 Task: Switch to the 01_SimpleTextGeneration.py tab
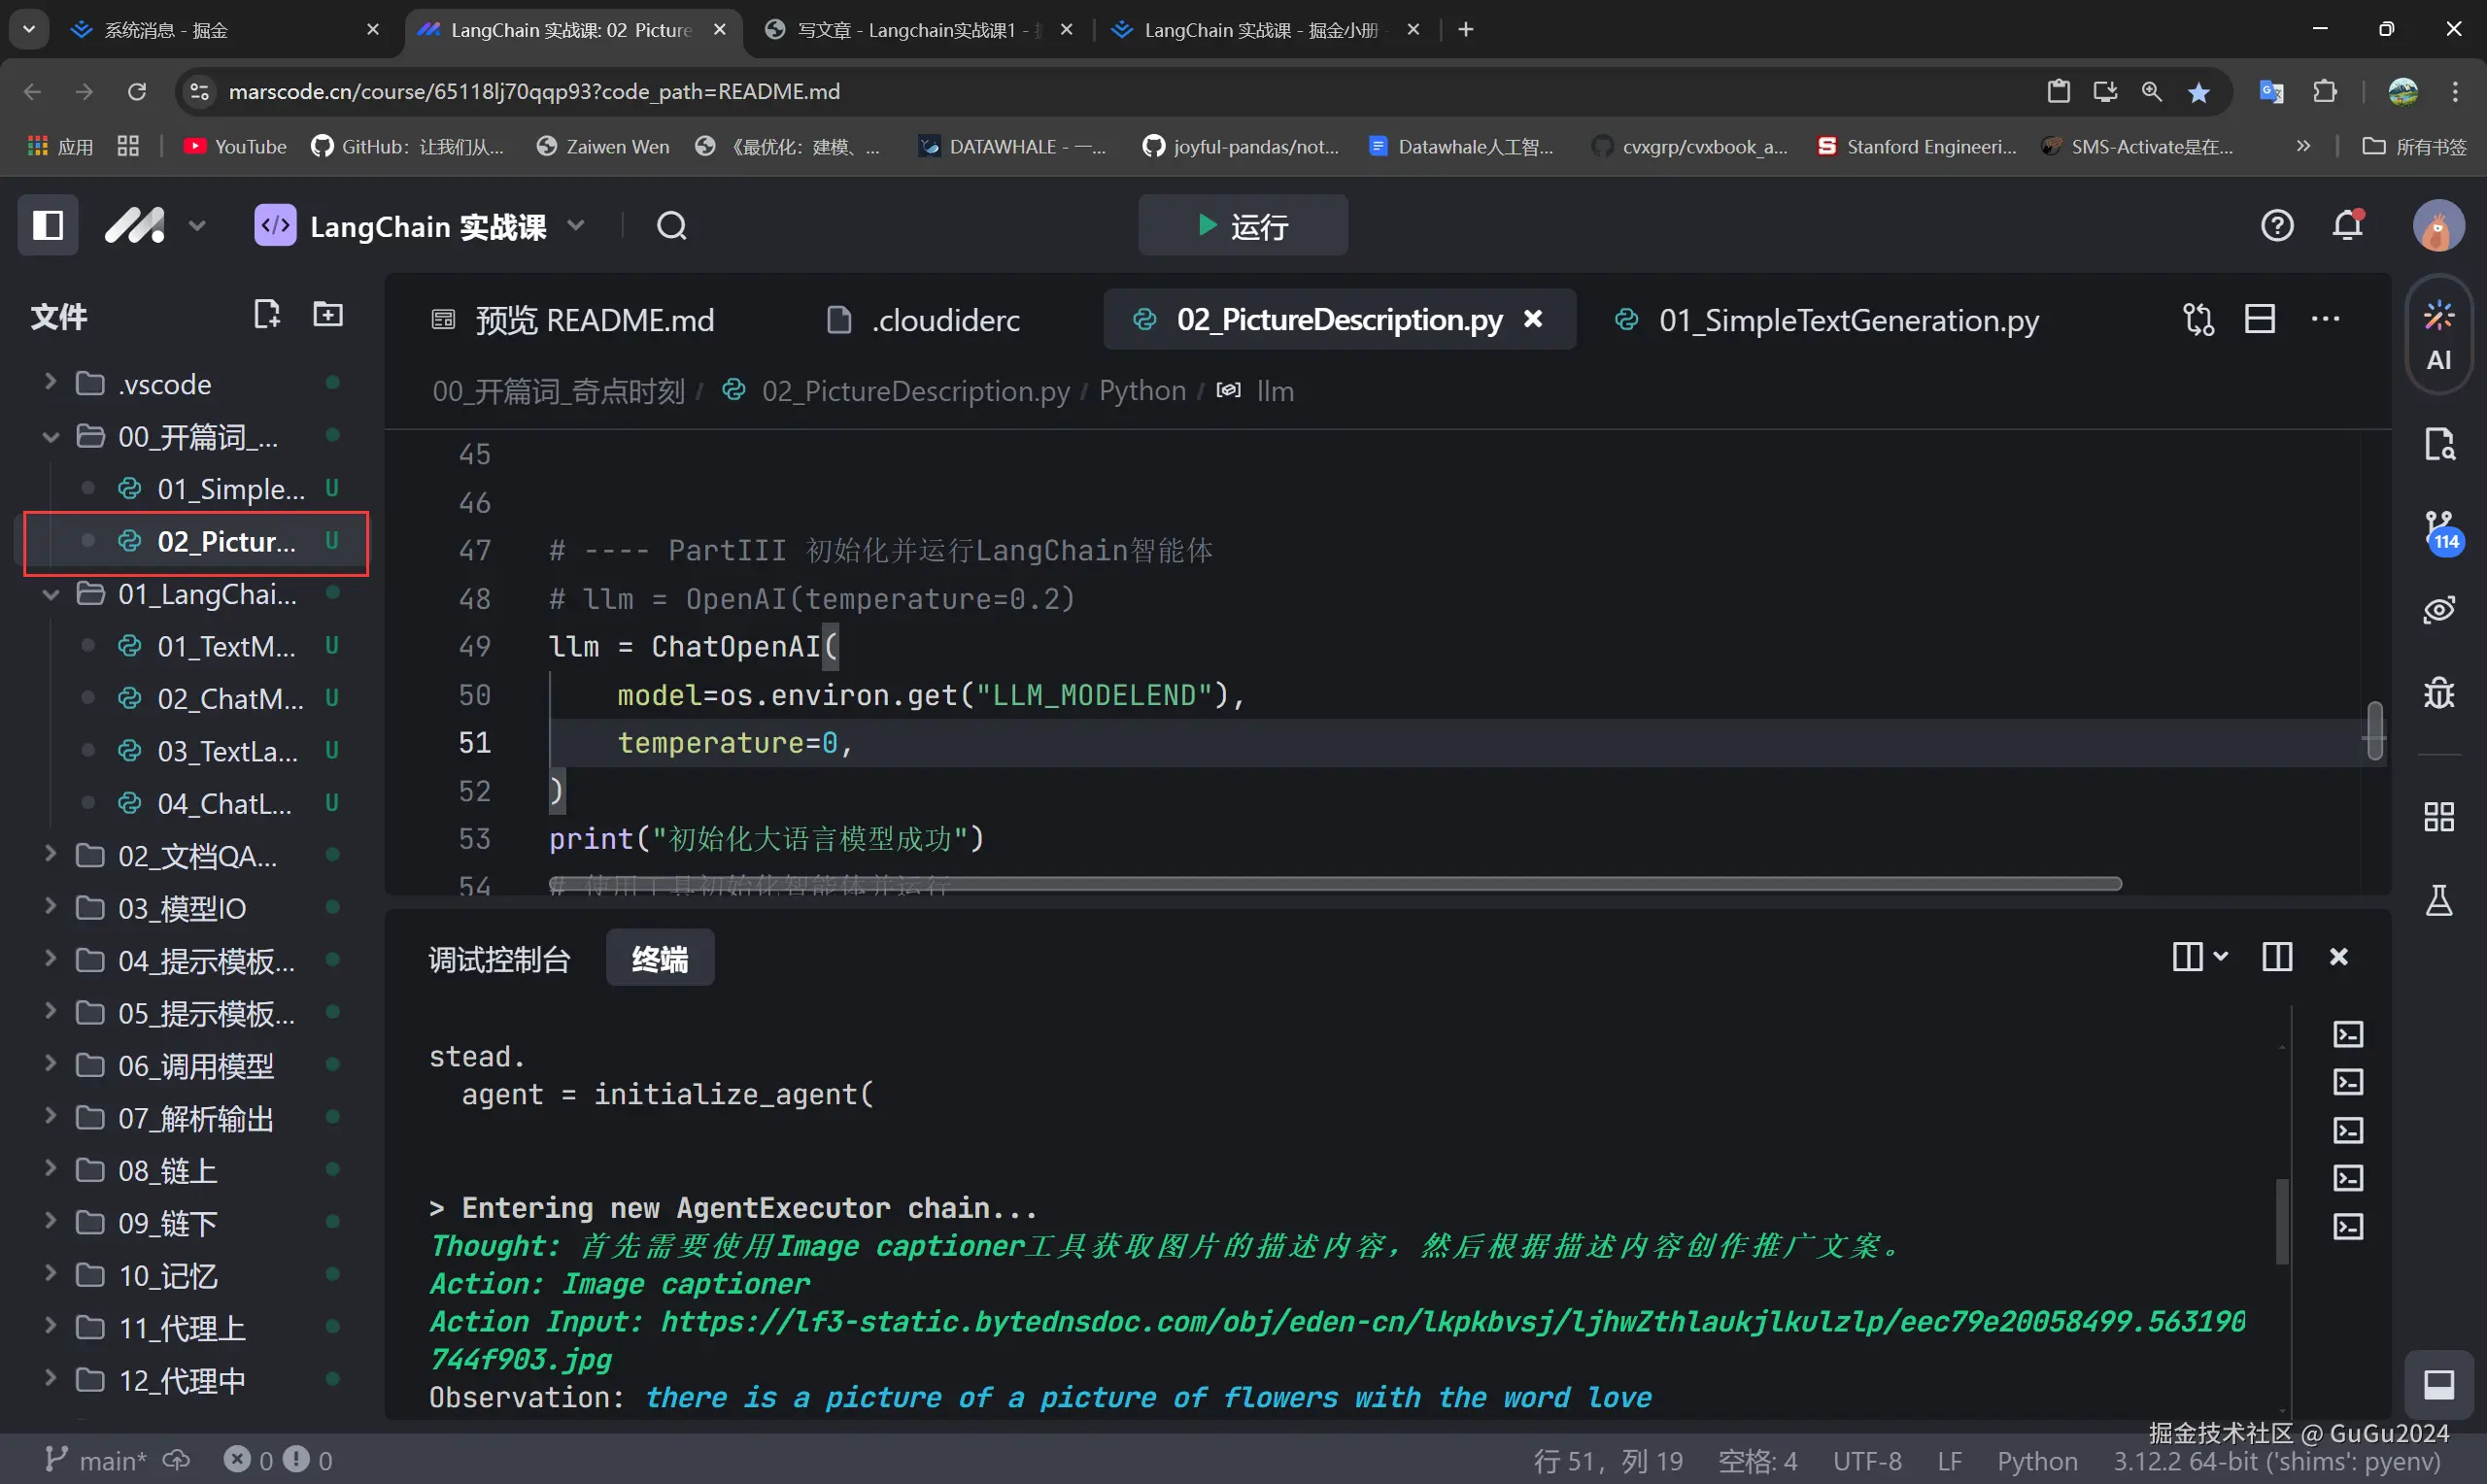coord(1847,320)
